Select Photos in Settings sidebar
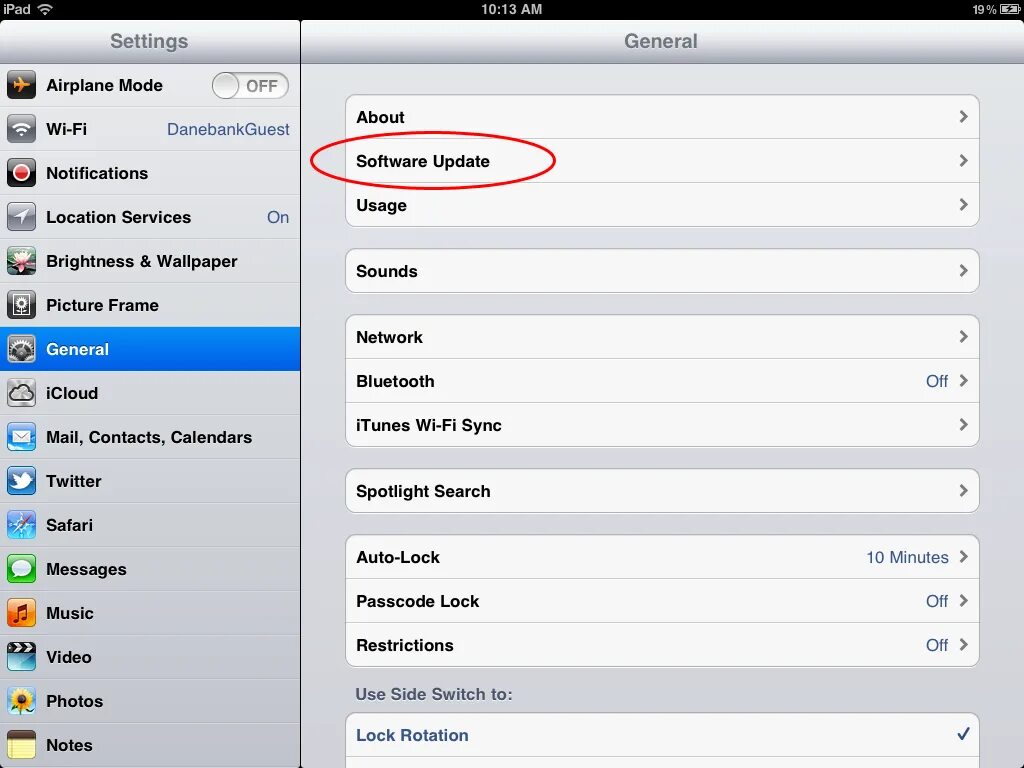This screenshot has height=768, width=1024. tap(150, 701)
